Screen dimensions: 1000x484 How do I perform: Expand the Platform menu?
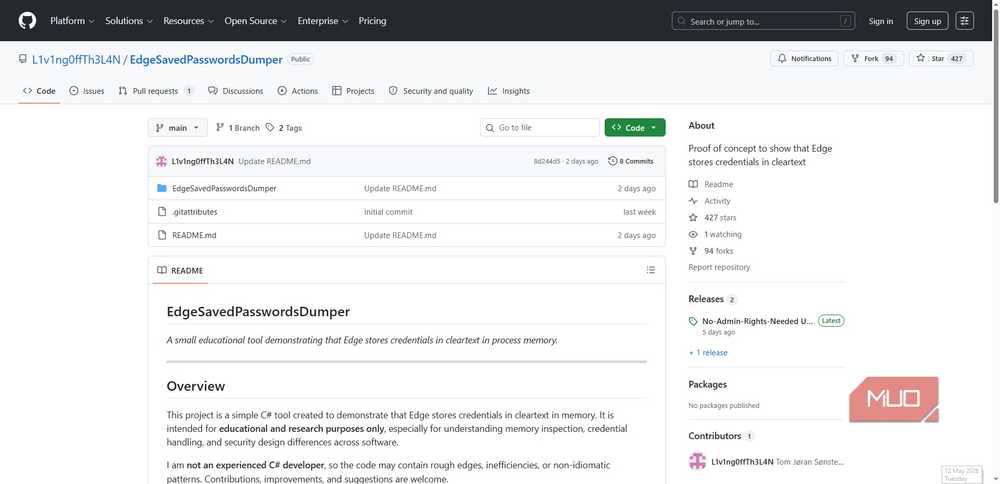(x=72, y=21)
